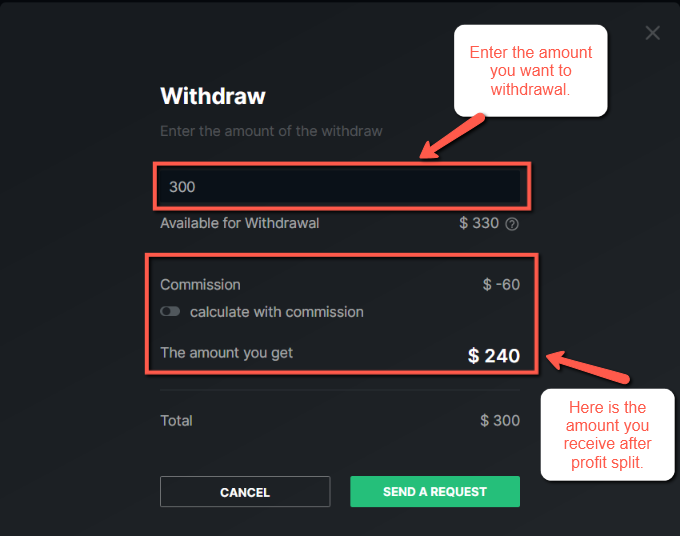
Task: Click 'The amount you get' label
Action: click(227, 353)
